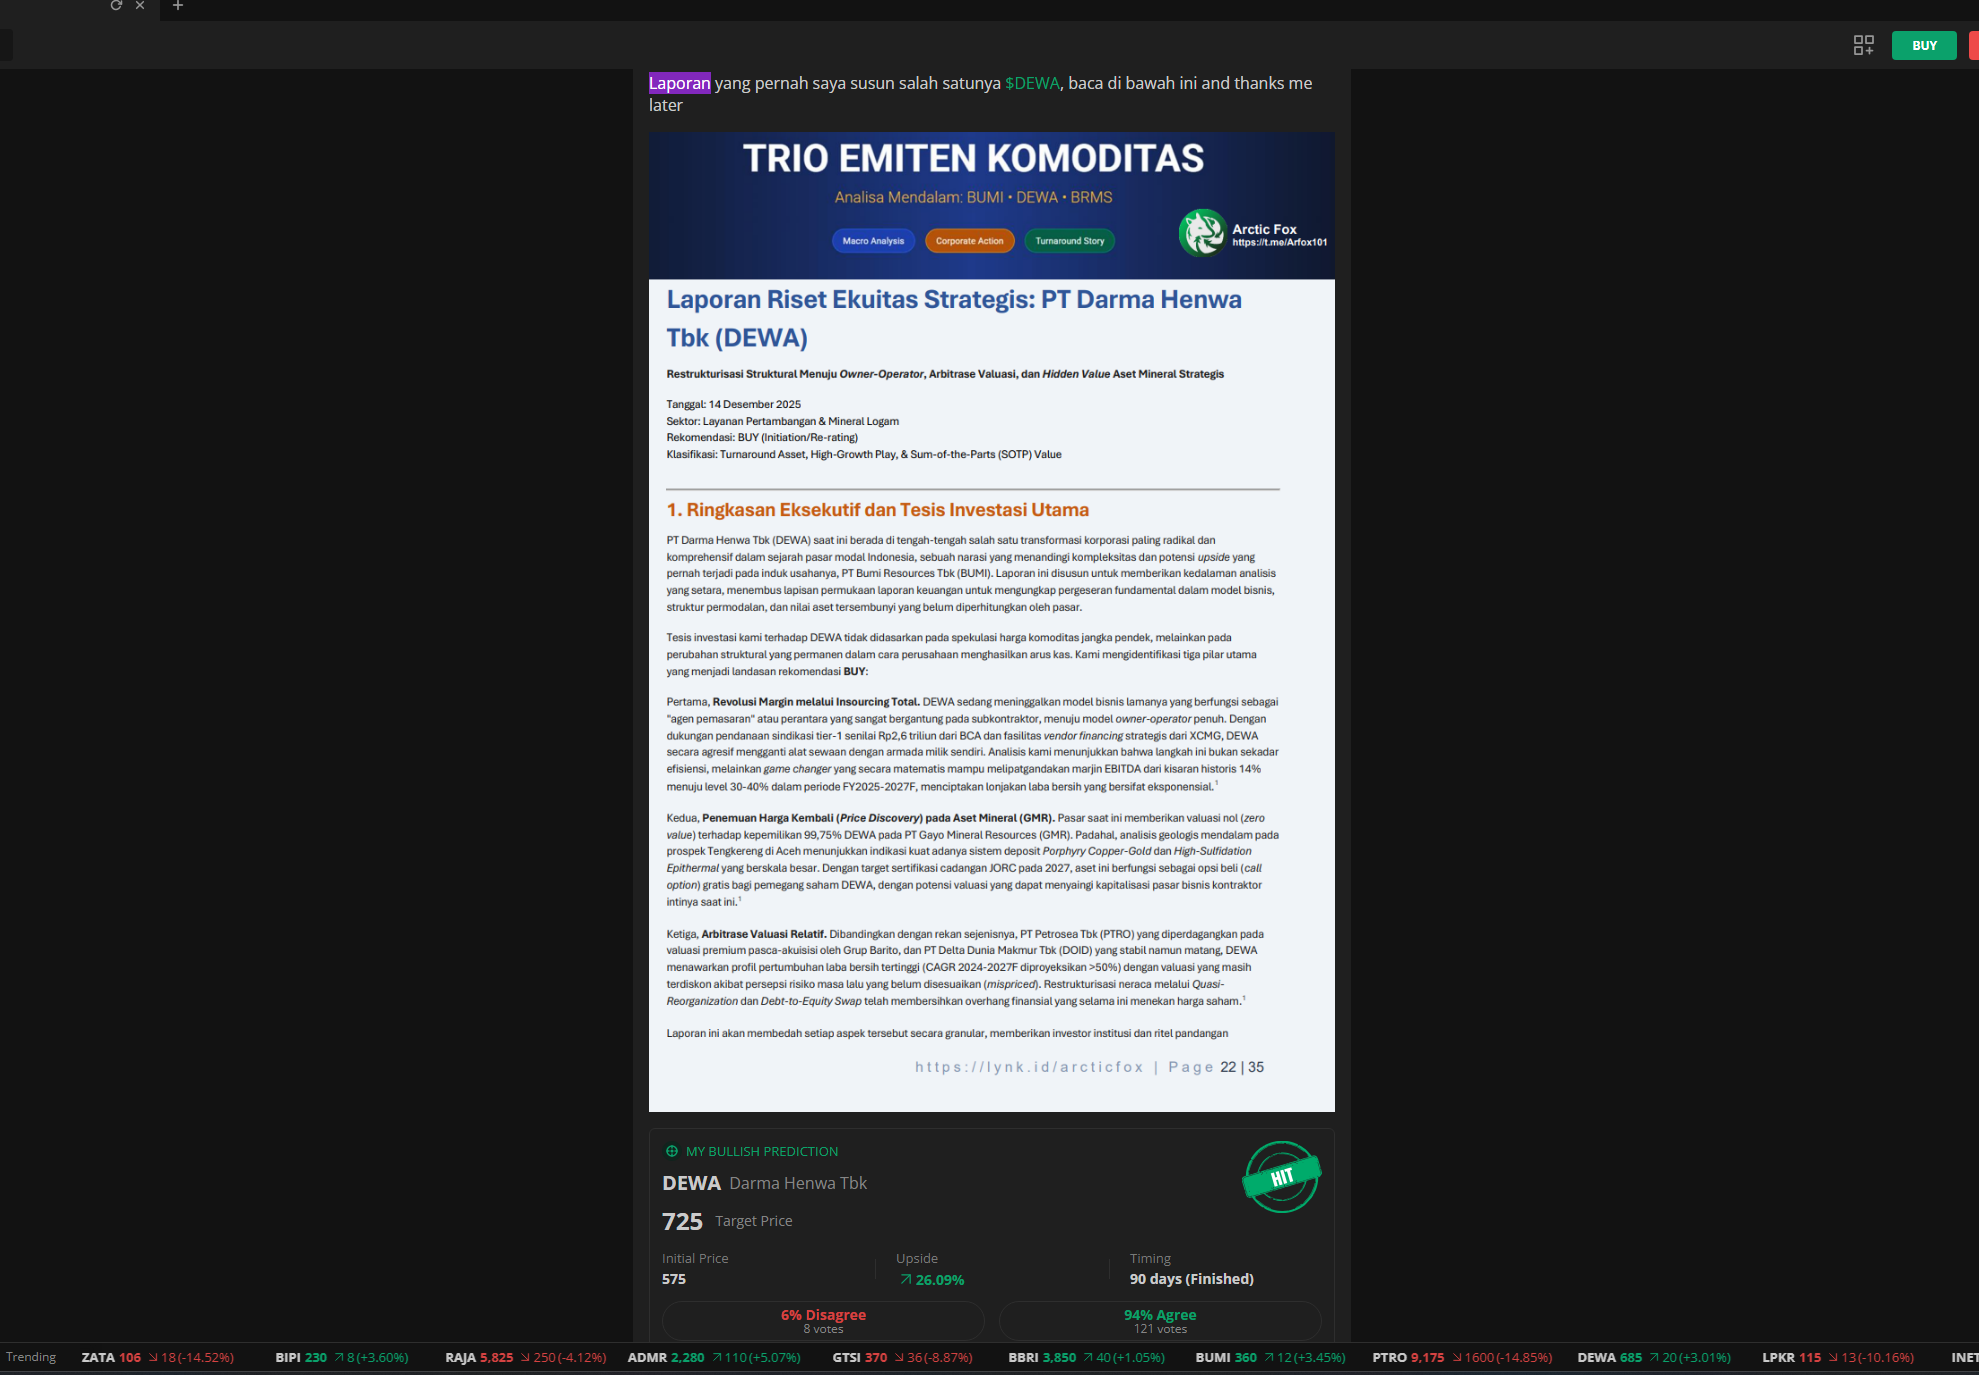Click the highlighted Laporan word
Screen dimensions: 1979x1375
[679, 83]
